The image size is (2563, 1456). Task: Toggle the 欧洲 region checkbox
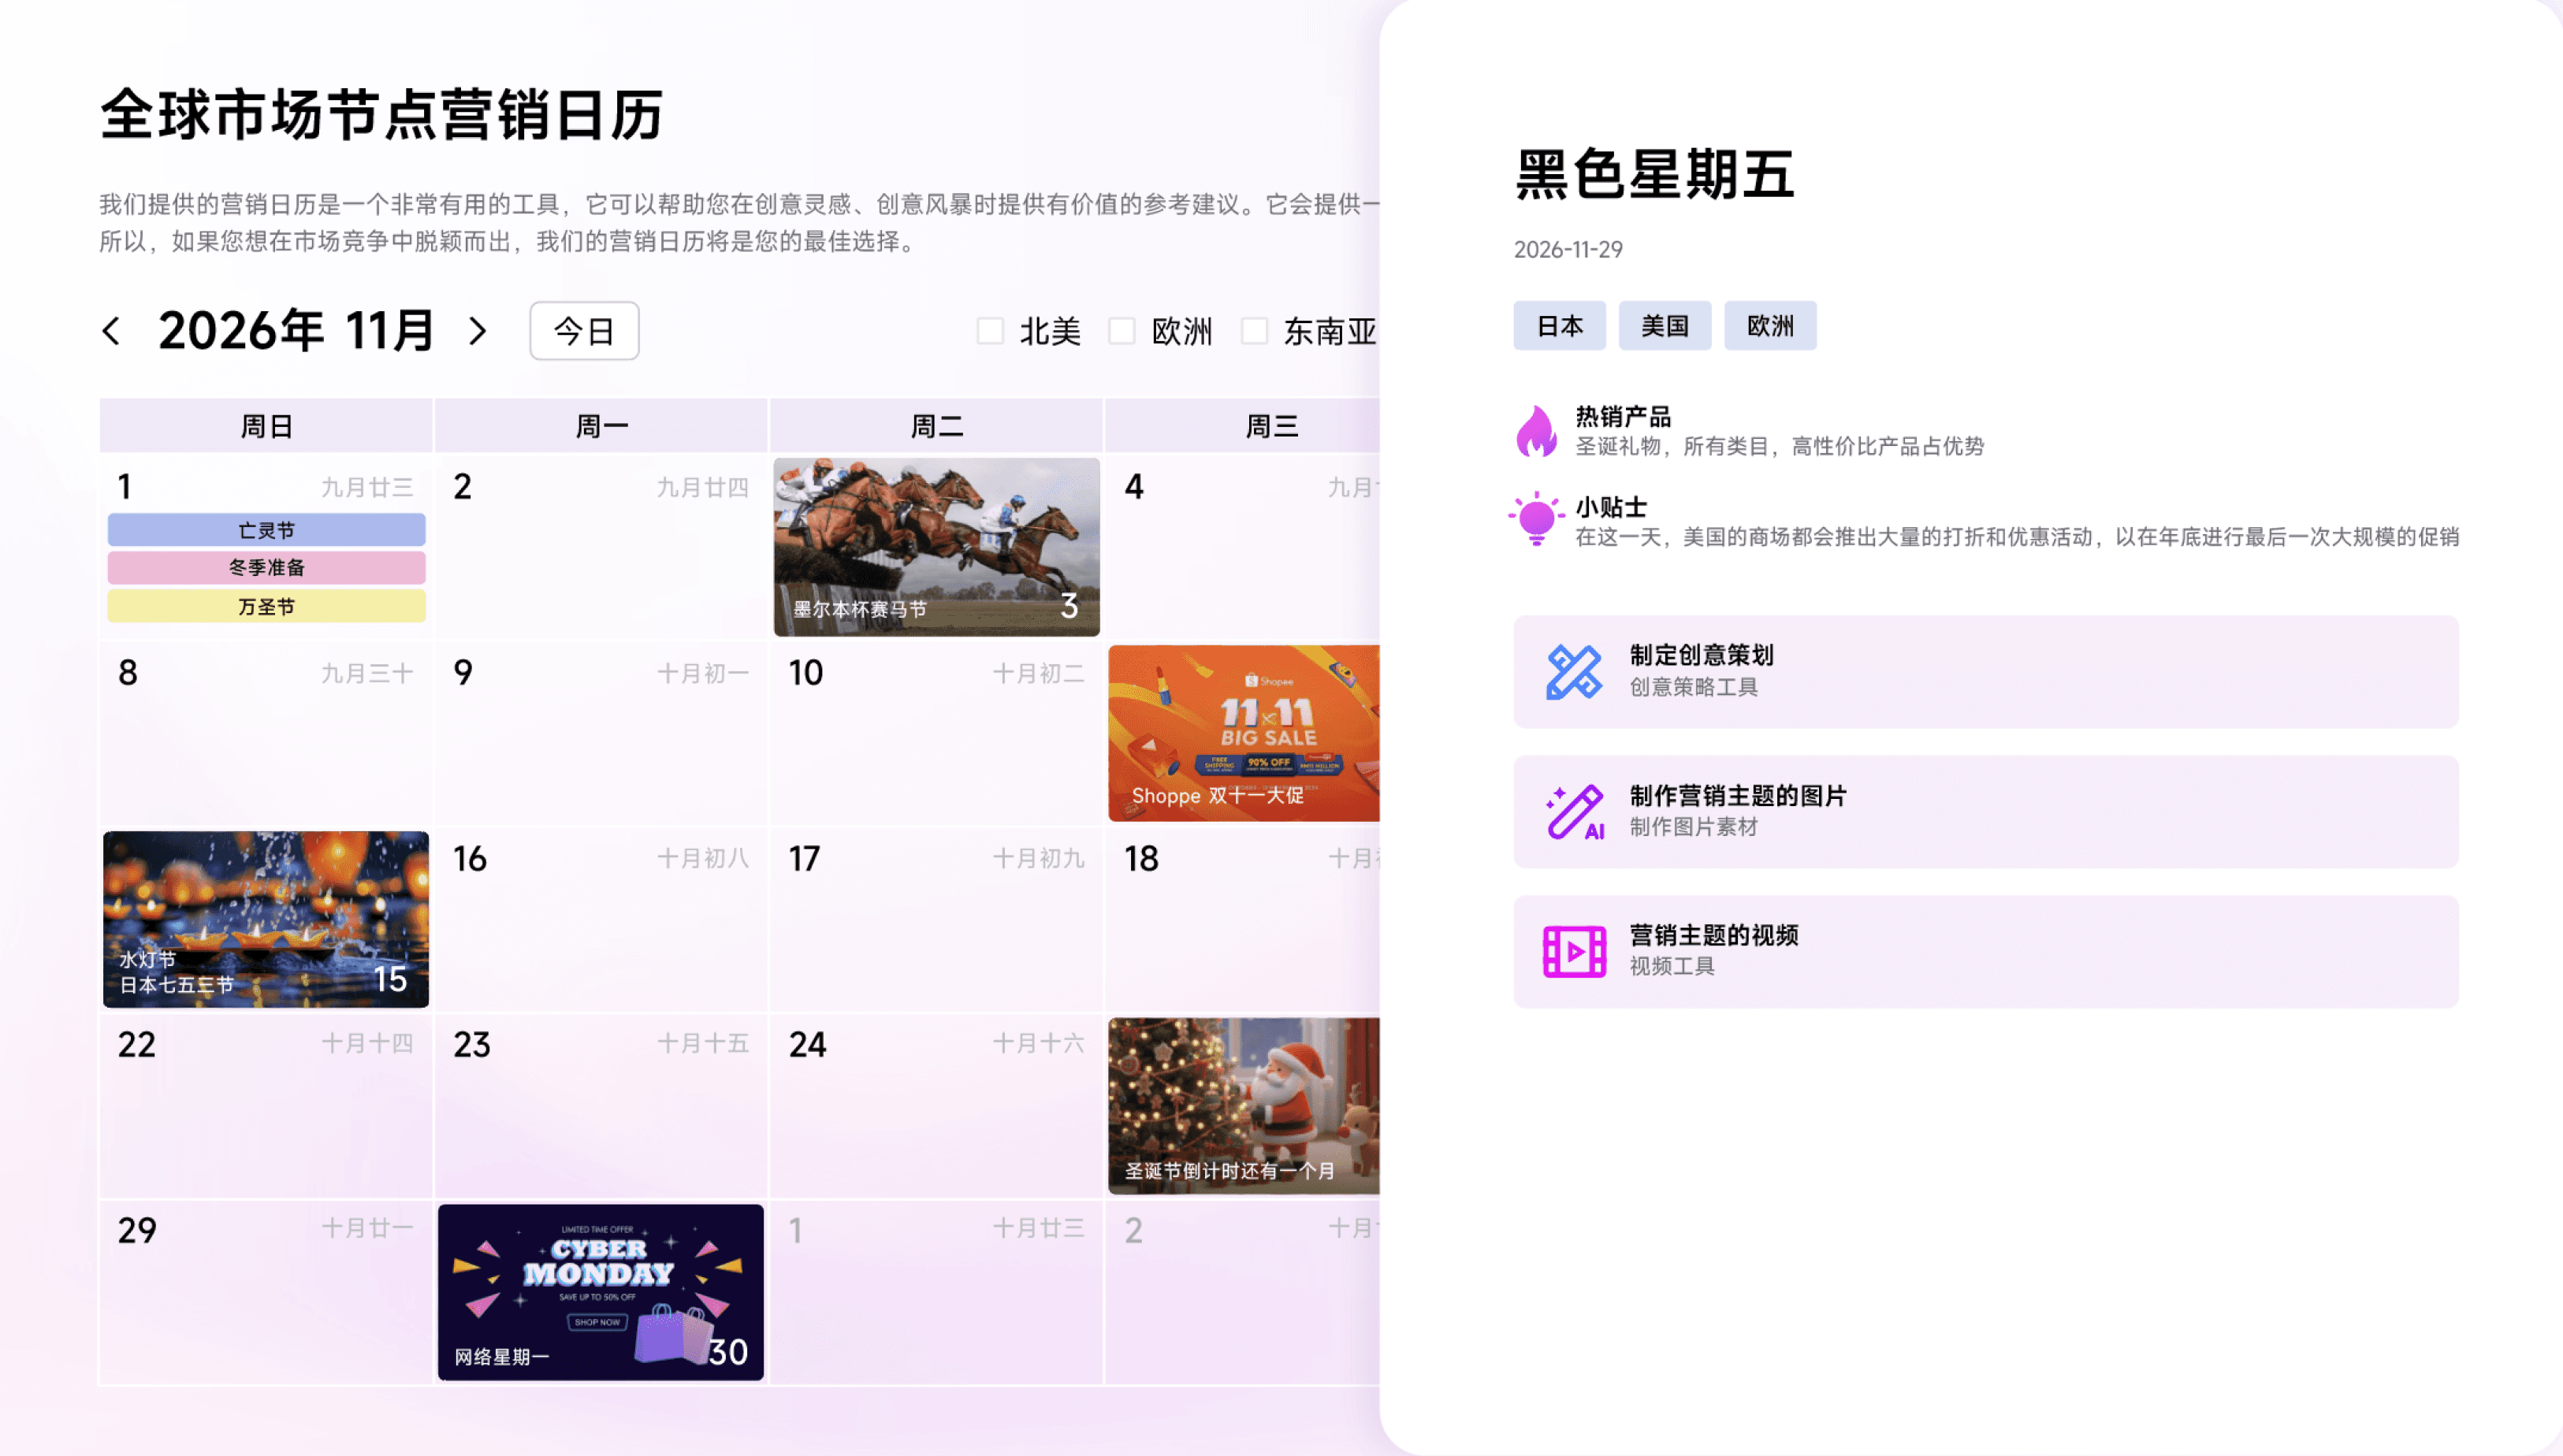[1122, 331]
